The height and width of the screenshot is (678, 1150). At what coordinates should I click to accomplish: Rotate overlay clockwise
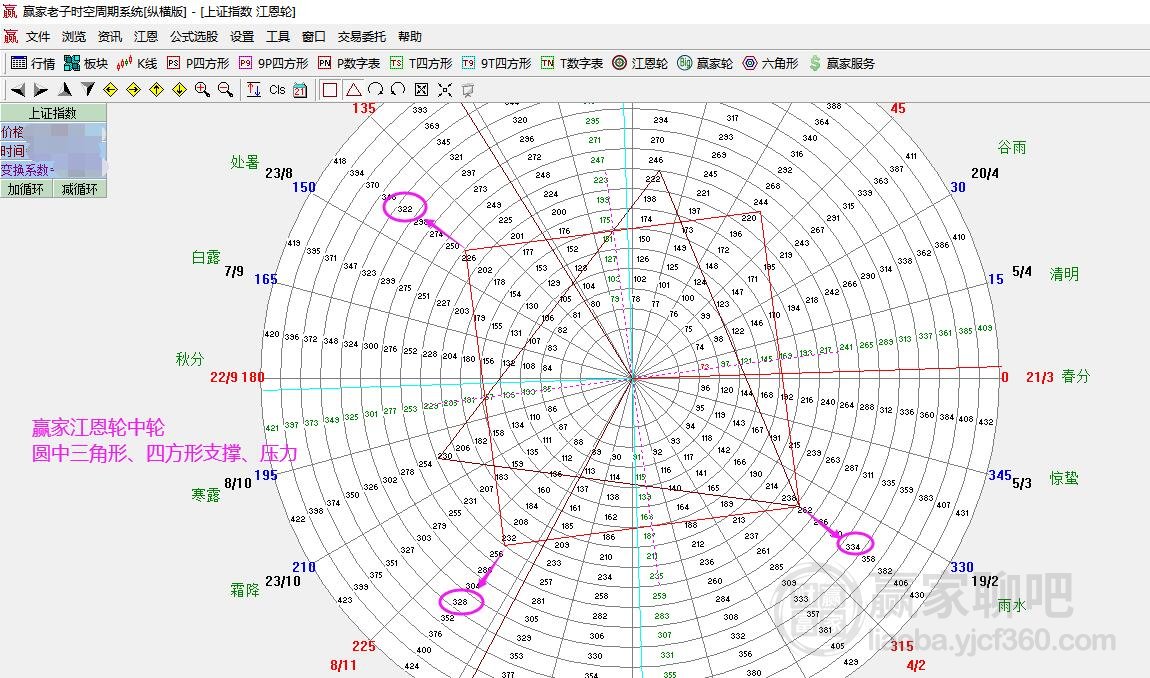click(x=376, y=90)
